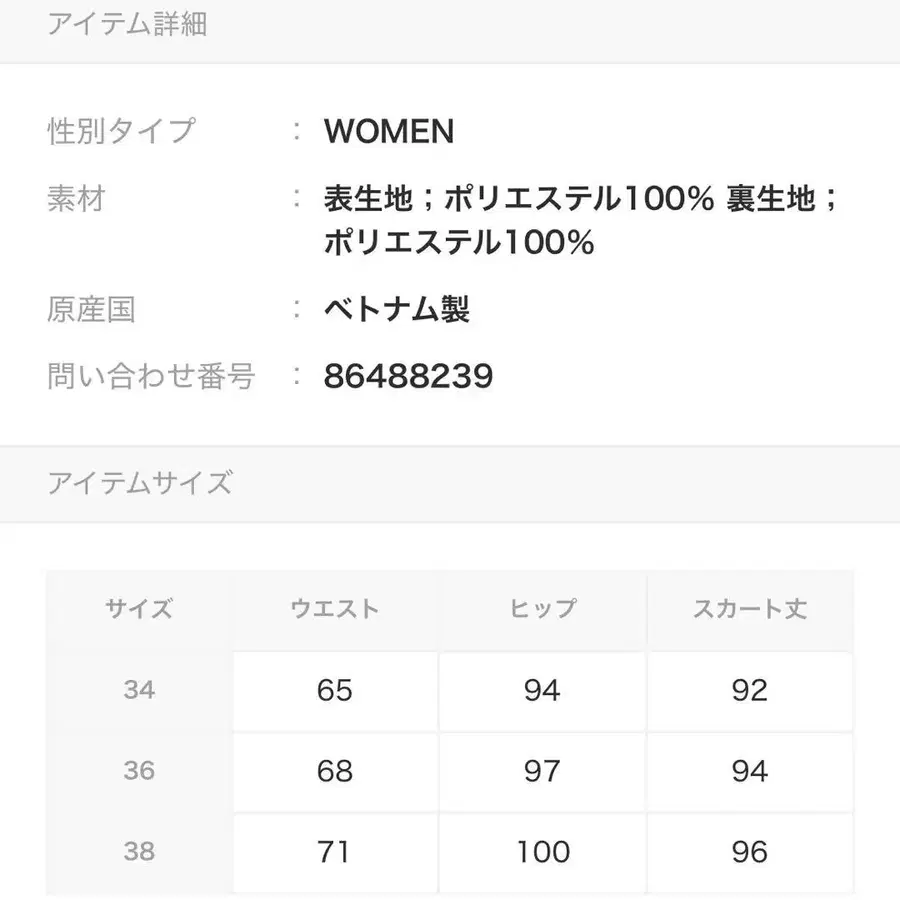Click the 素材 material label
The width and height of the screenshot is (900, 900).
point(76,199)
